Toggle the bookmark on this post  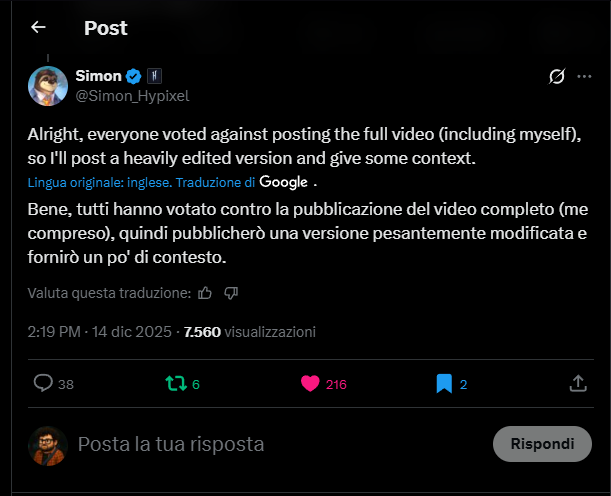tap(444, 383)
